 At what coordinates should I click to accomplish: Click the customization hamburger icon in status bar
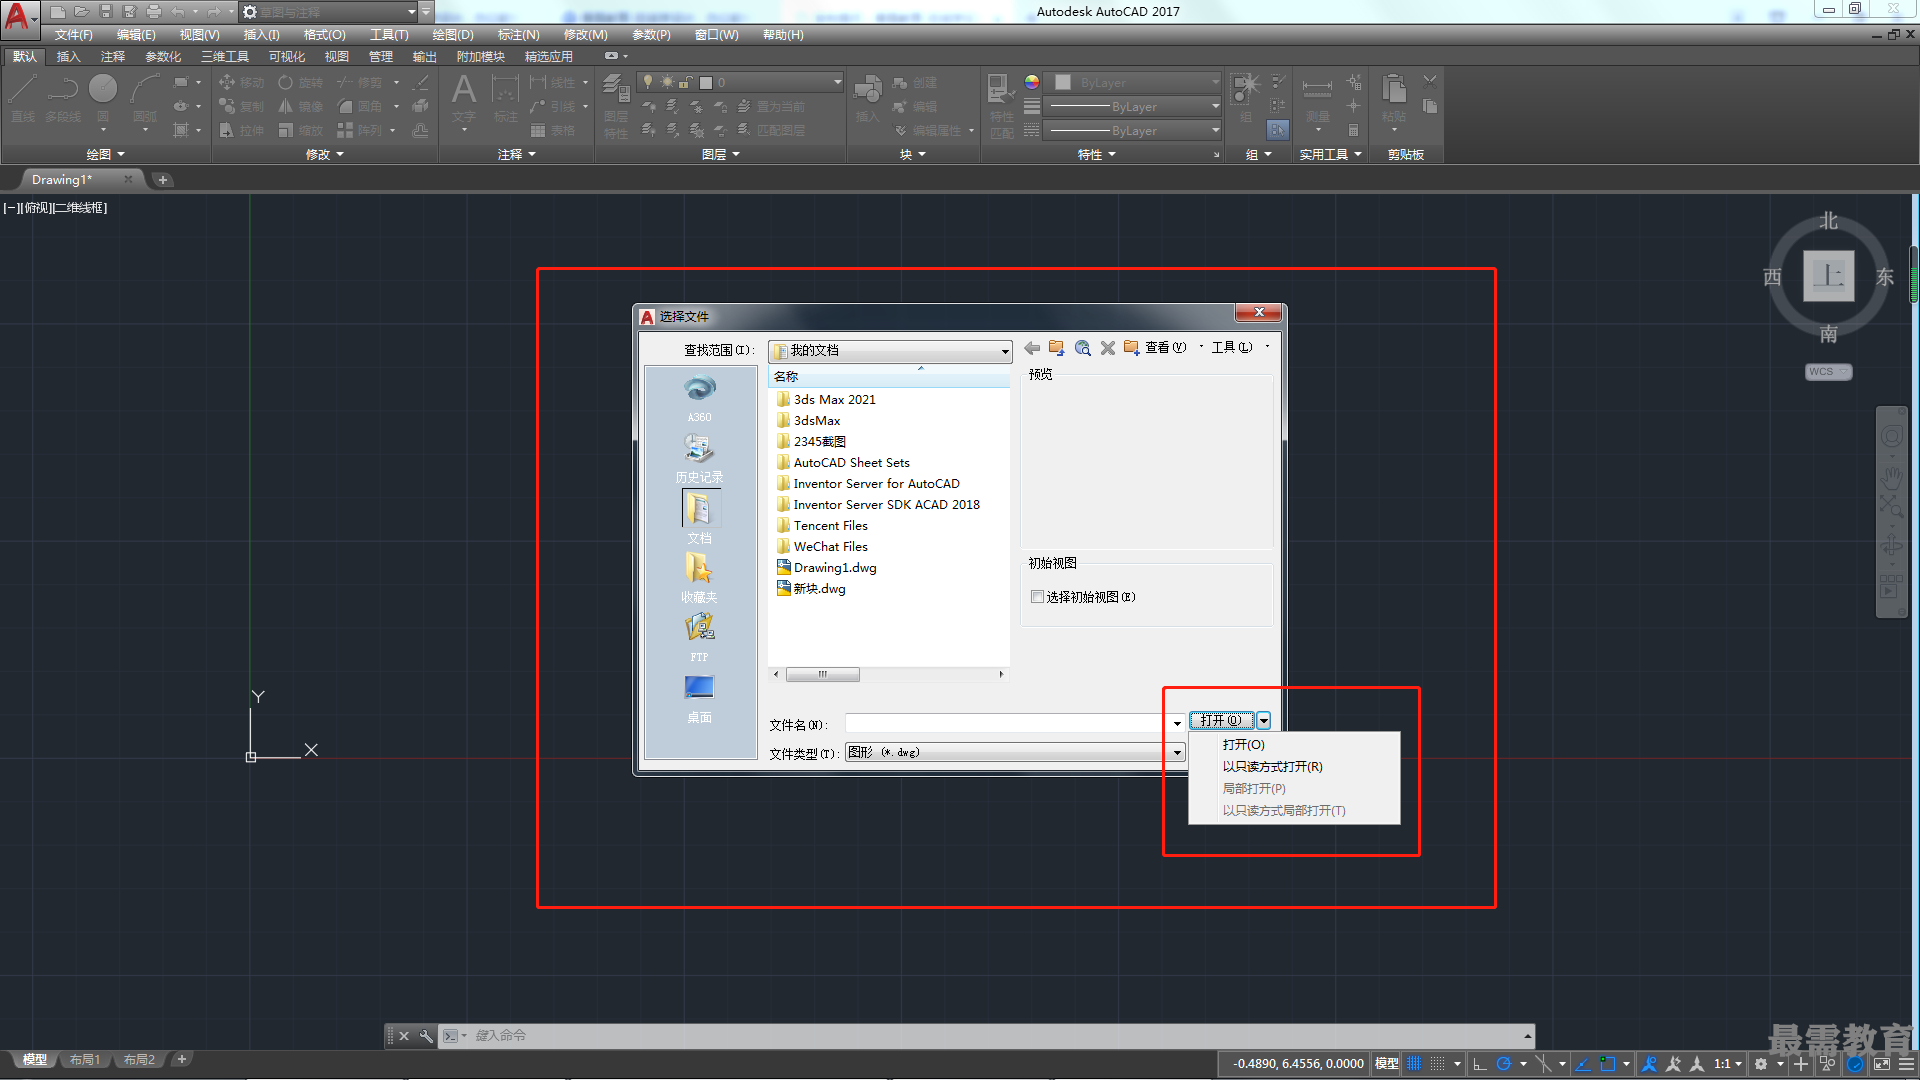click(x=1906, y=1064)
